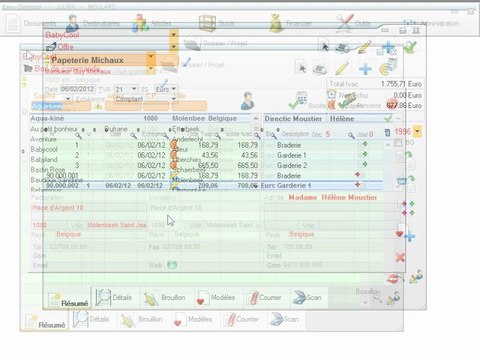Click the green checkmark icon in Offre window toolbar

410,47
